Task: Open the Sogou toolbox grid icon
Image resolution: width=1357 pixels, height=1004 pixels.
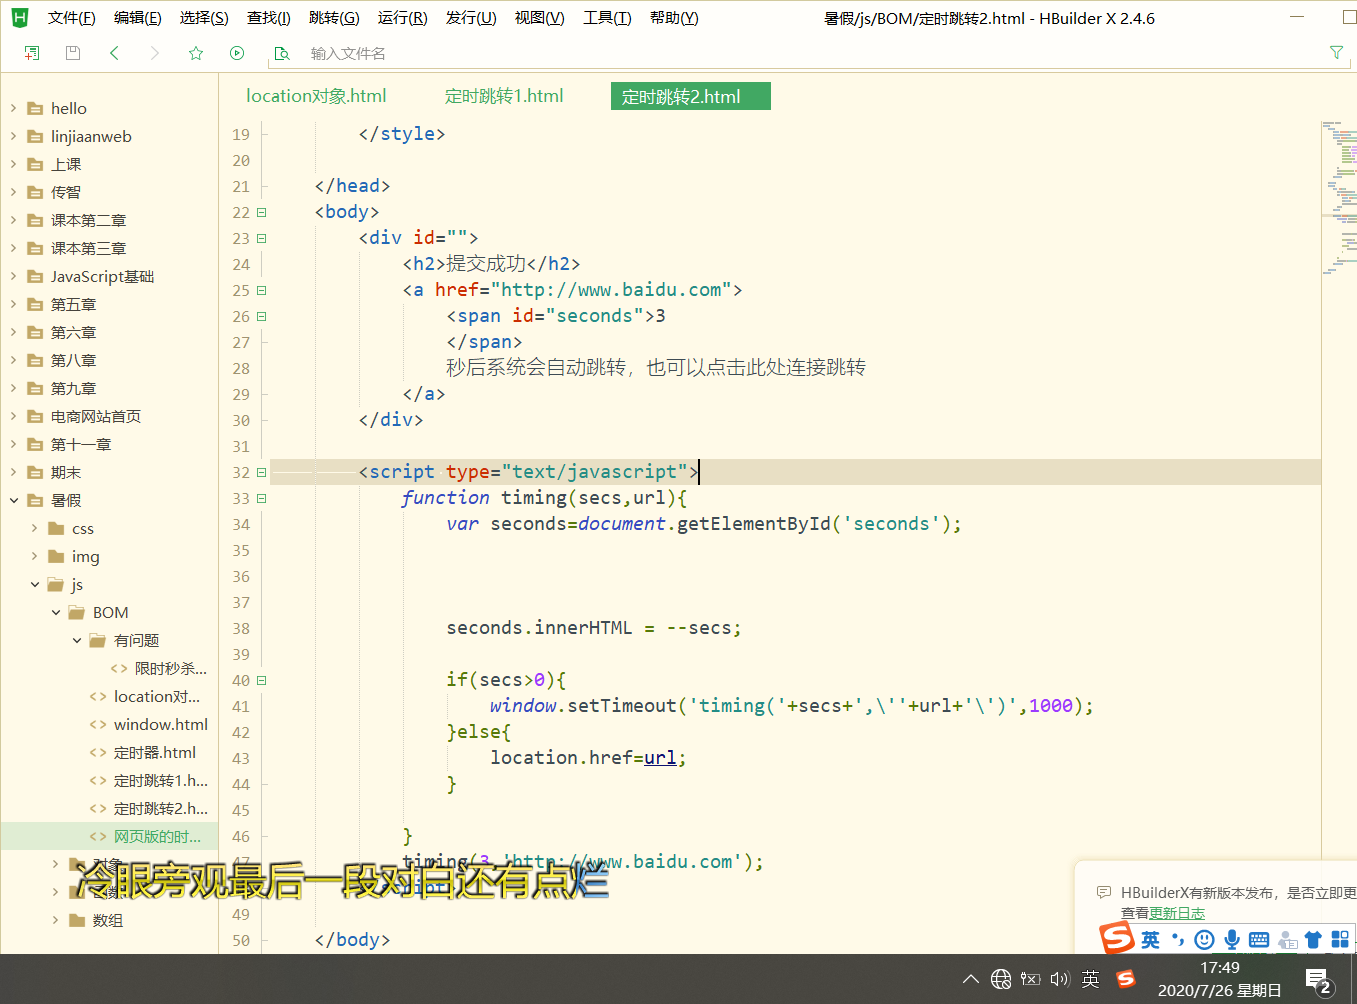Action: (x=1340, y=939)
